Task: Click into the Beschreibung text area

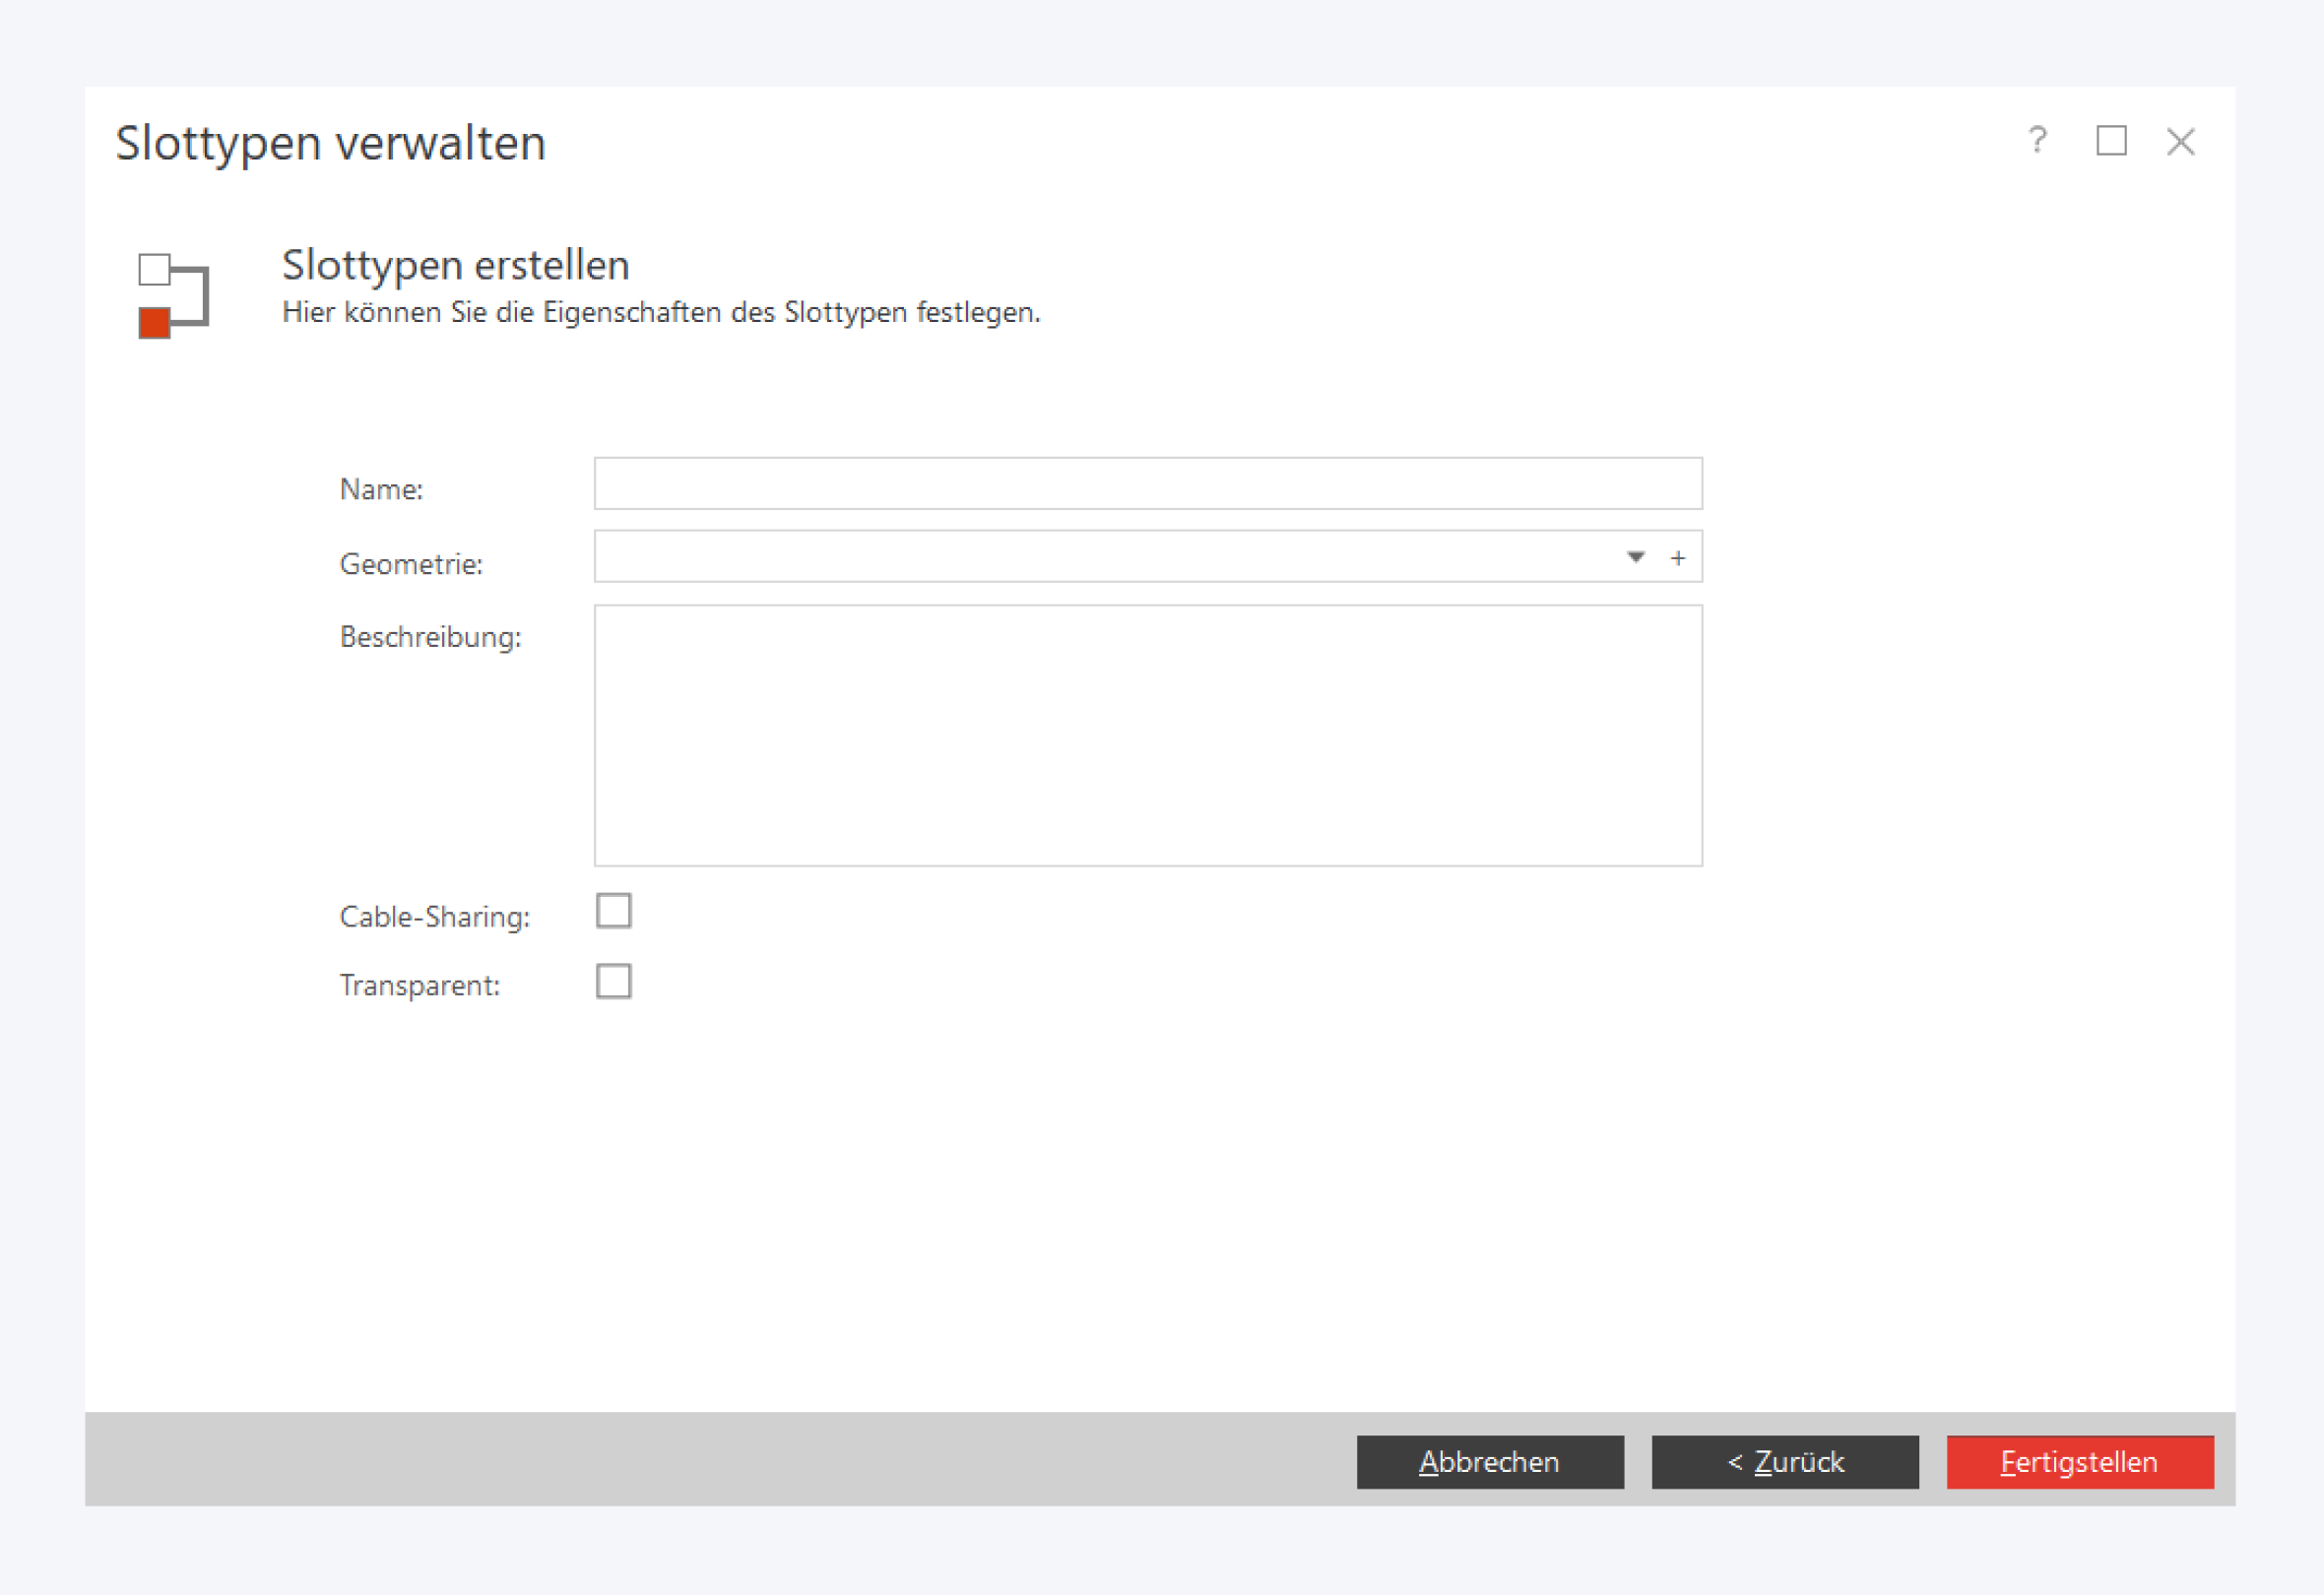Action: tap(1147, 735)
